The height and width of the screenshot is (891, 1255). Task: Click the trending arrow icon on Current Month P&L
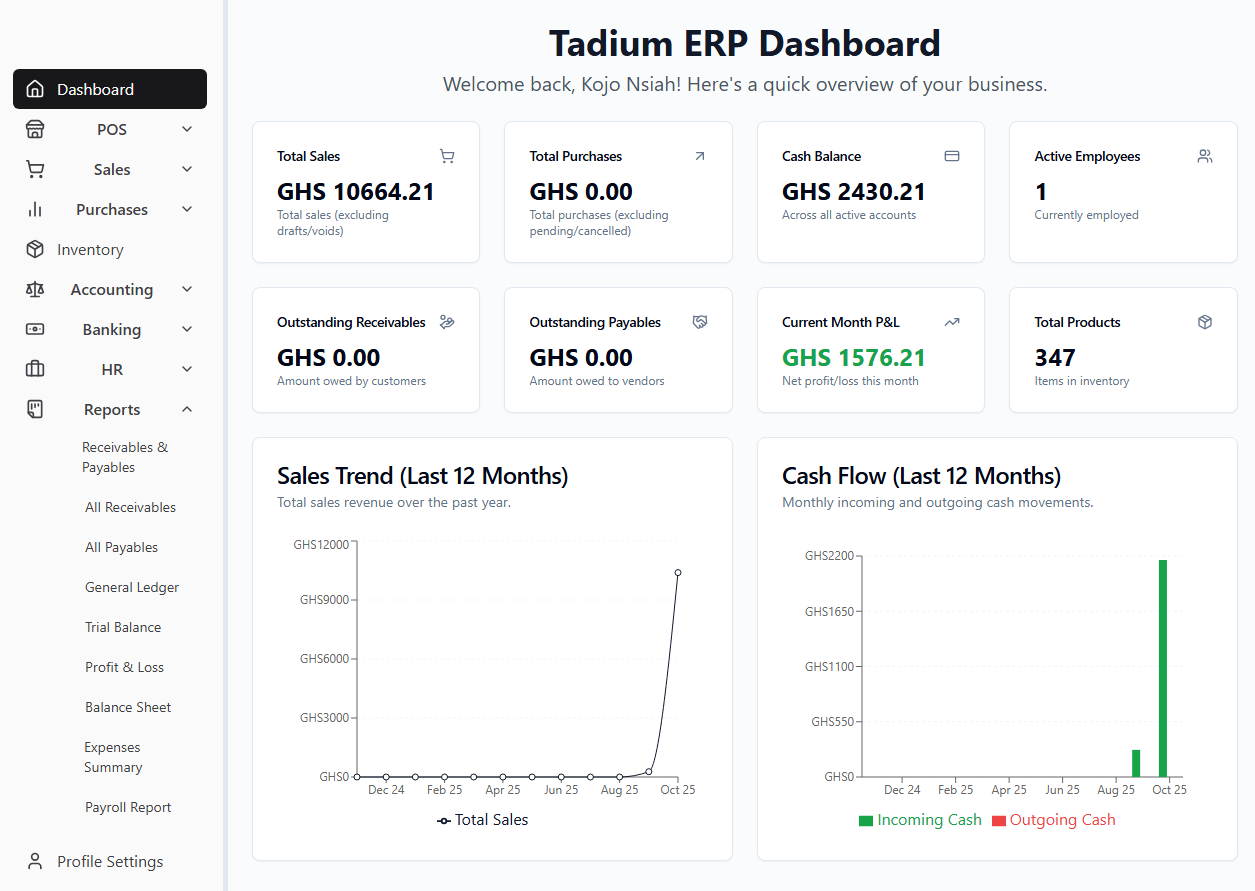click(952, 322)
